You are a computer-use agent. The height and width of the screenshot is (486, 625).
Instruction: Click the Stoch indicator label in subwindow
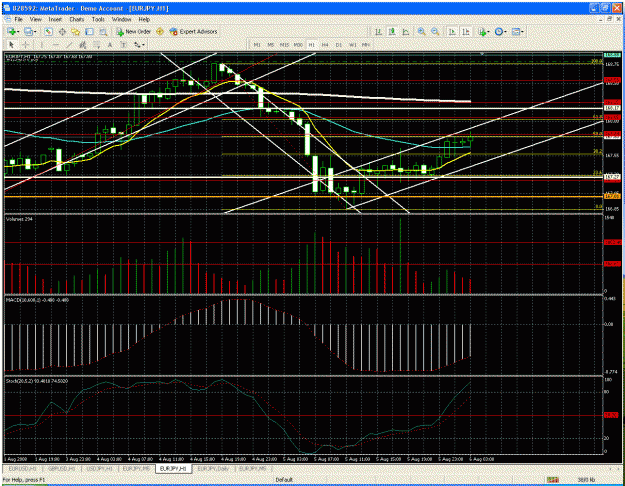tap(37, 381)
